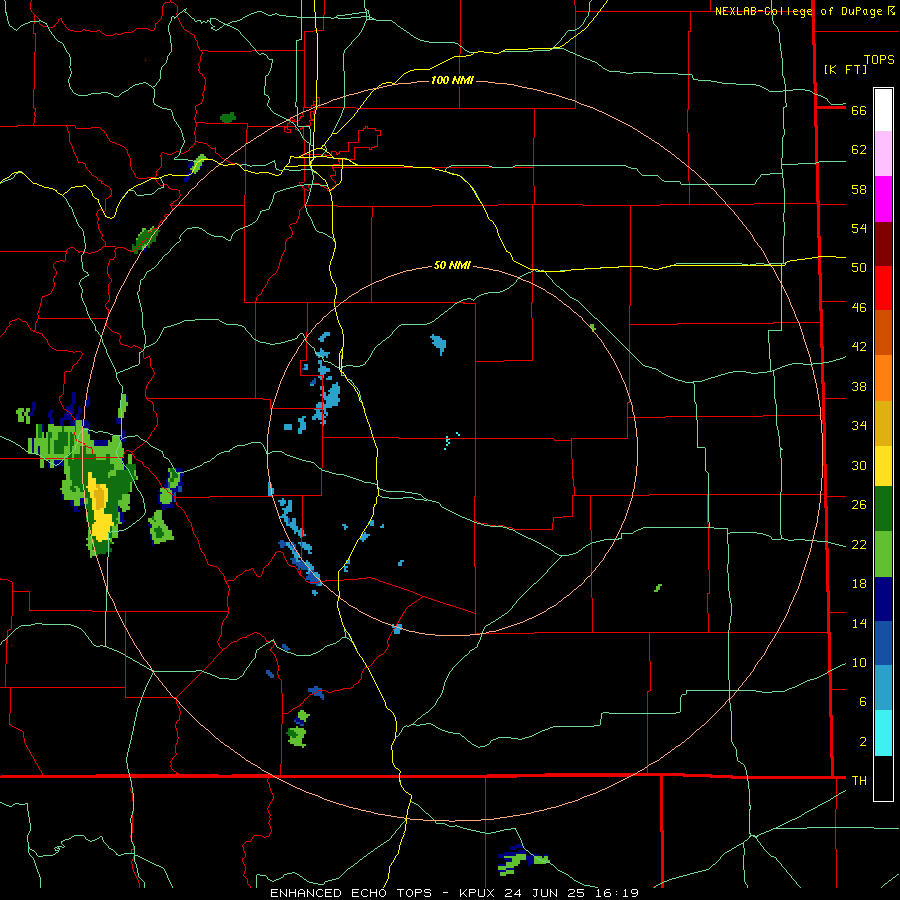The width and height of the screenshot is (900, 900).
Task: Select the light pink legend swatch
Action: click(x=883, y=153)
